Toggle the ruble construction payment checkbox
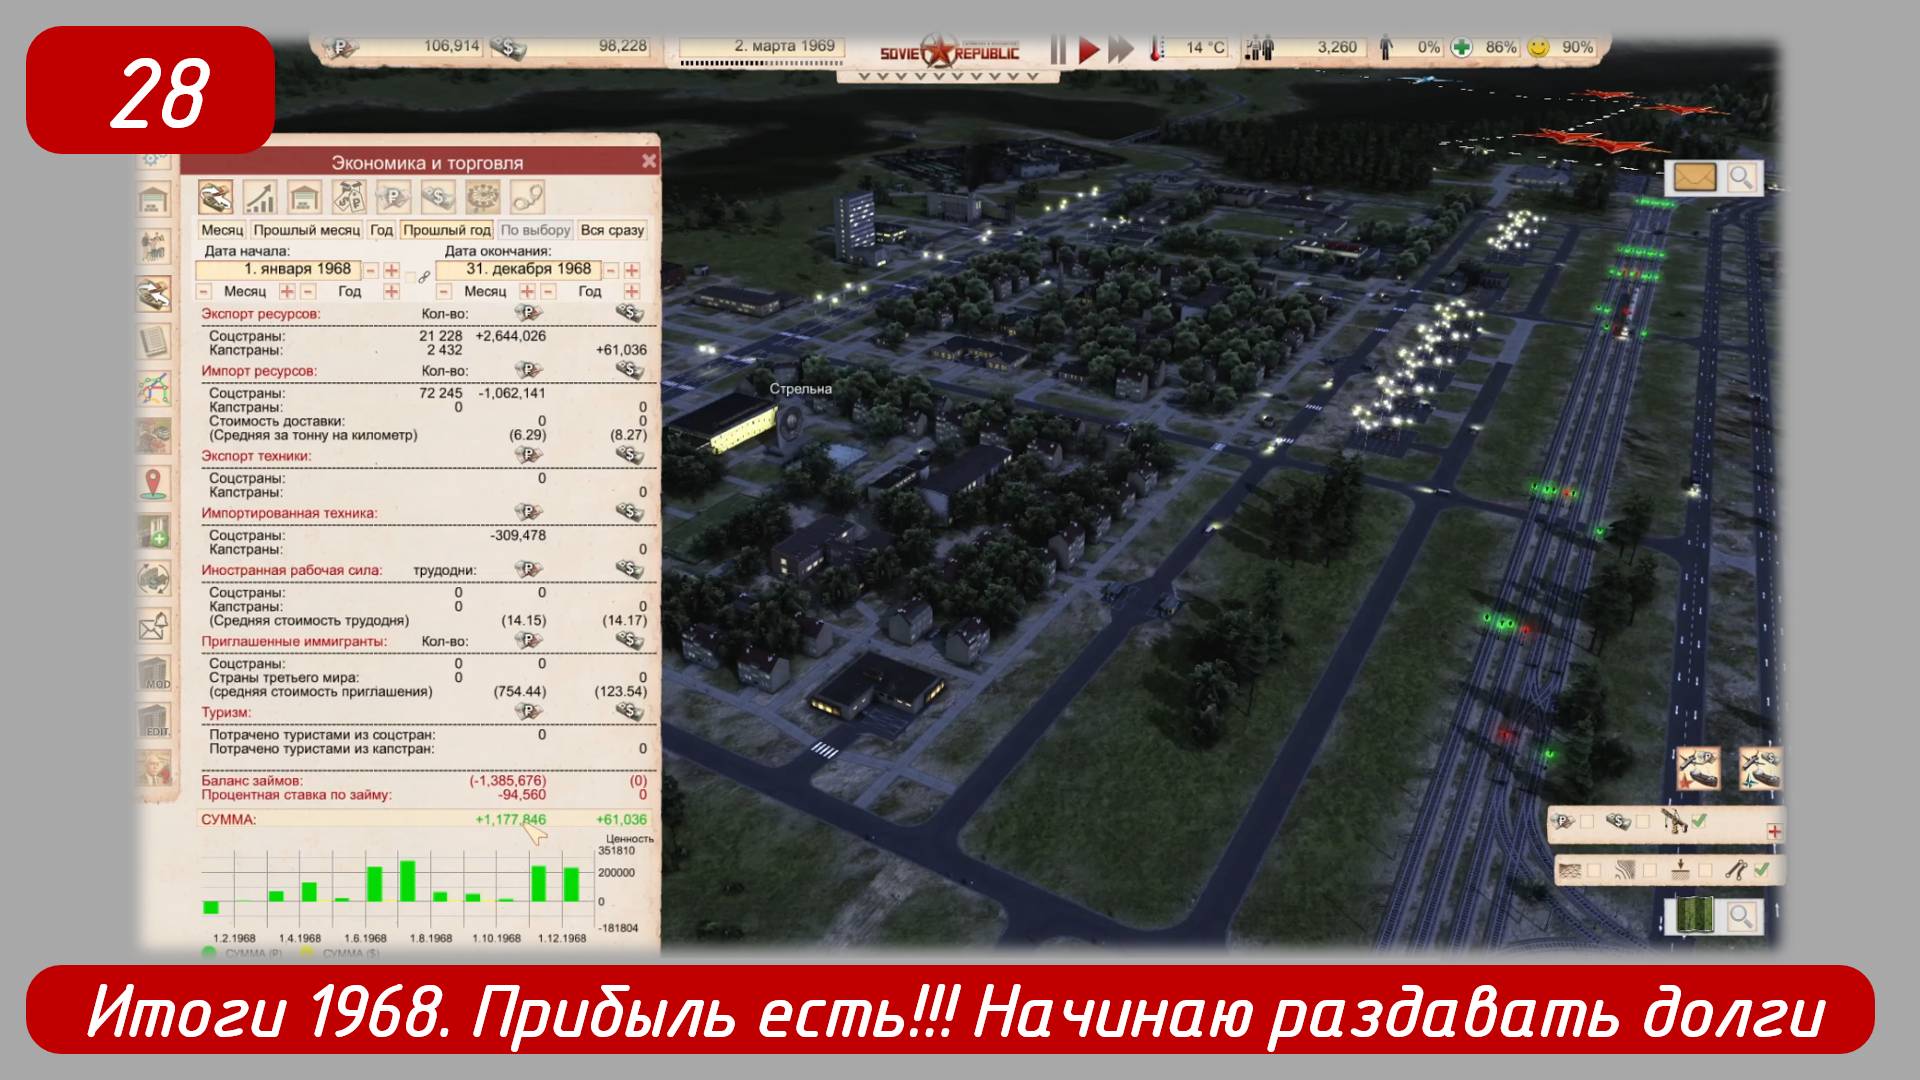Viewport: 1920px width, 1080px height. click(1587, 822)
